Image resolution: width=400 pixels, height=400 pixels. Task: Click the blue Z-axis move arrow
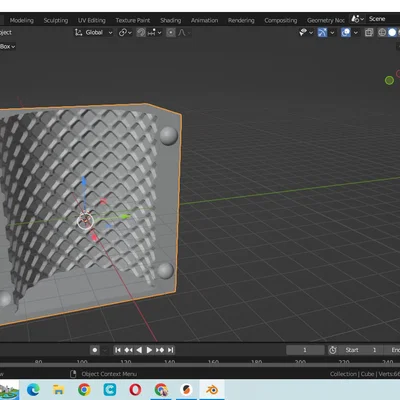[x=84, y=182]
